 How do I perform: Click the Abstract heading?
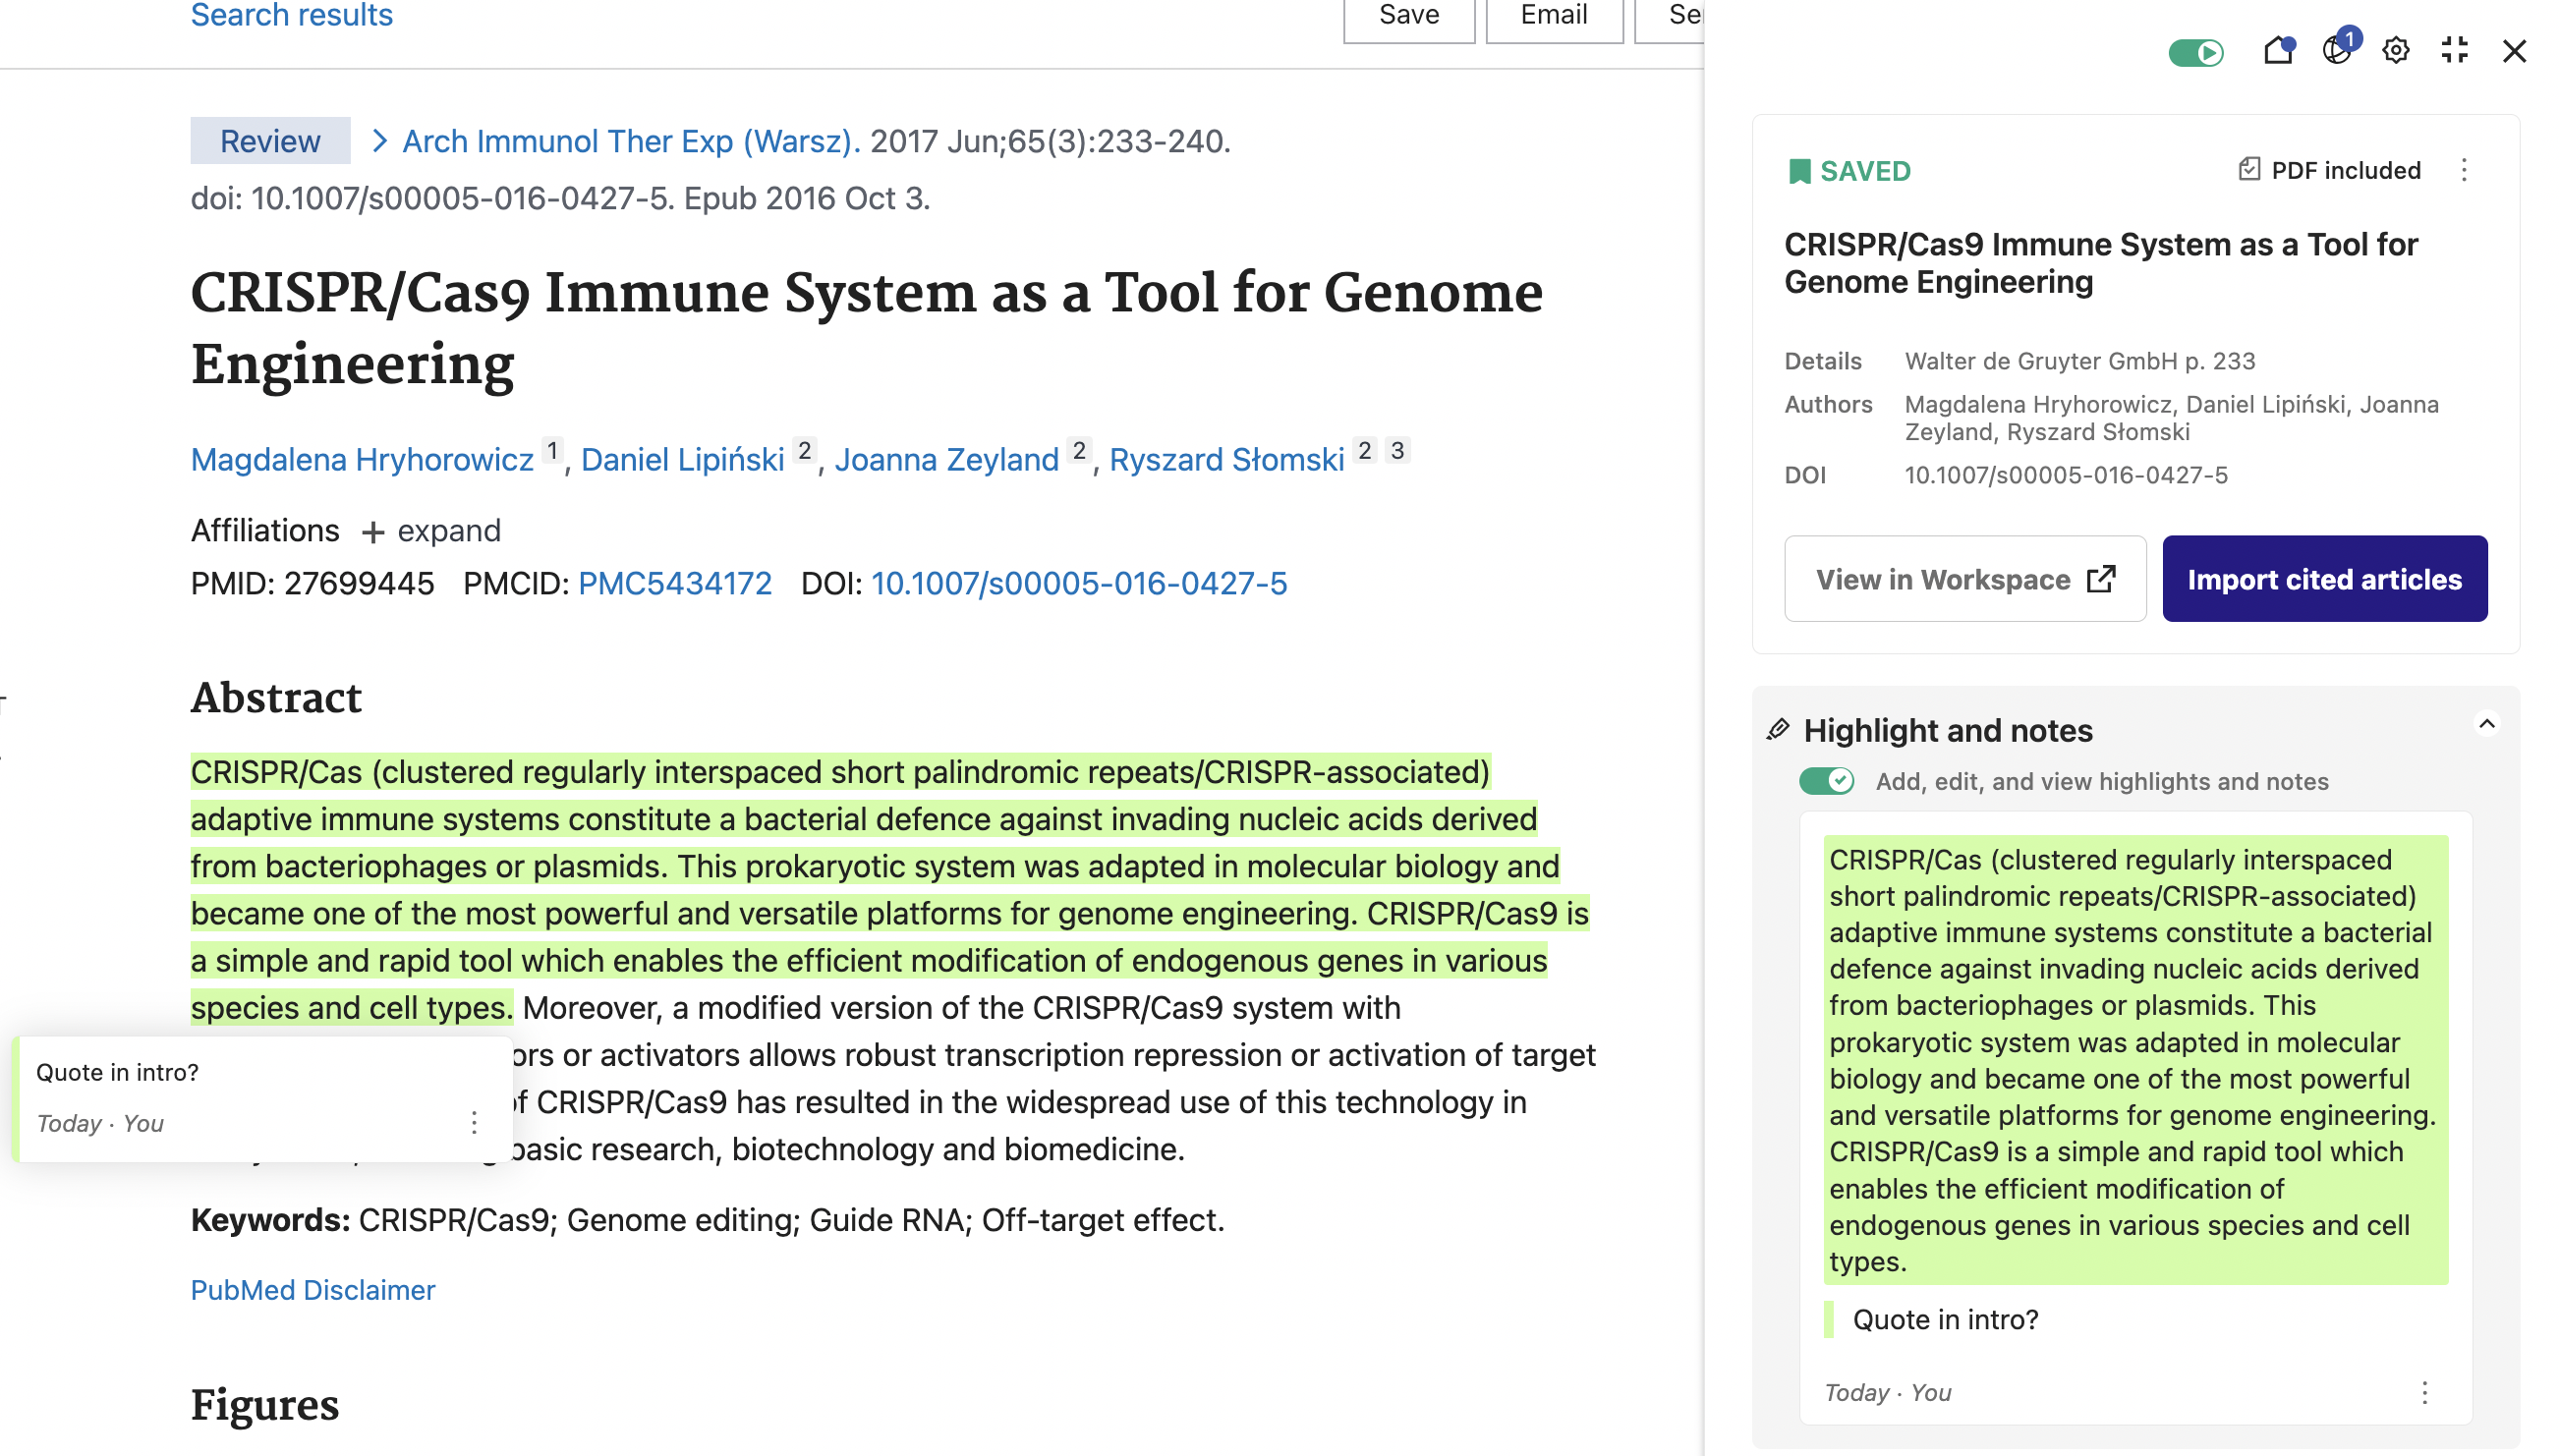[x=276, y=698]
